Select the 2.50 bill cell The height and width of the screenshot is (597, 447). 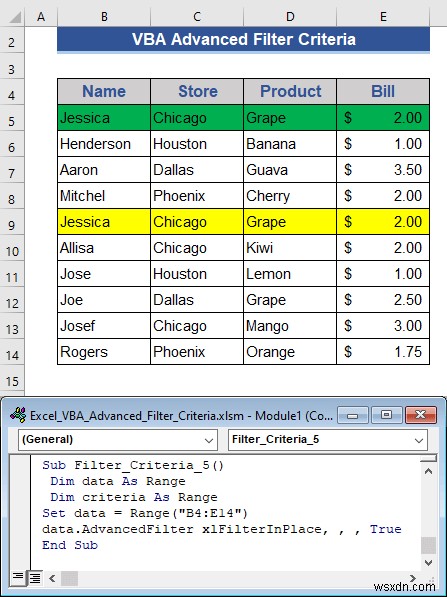click(383, 300)
